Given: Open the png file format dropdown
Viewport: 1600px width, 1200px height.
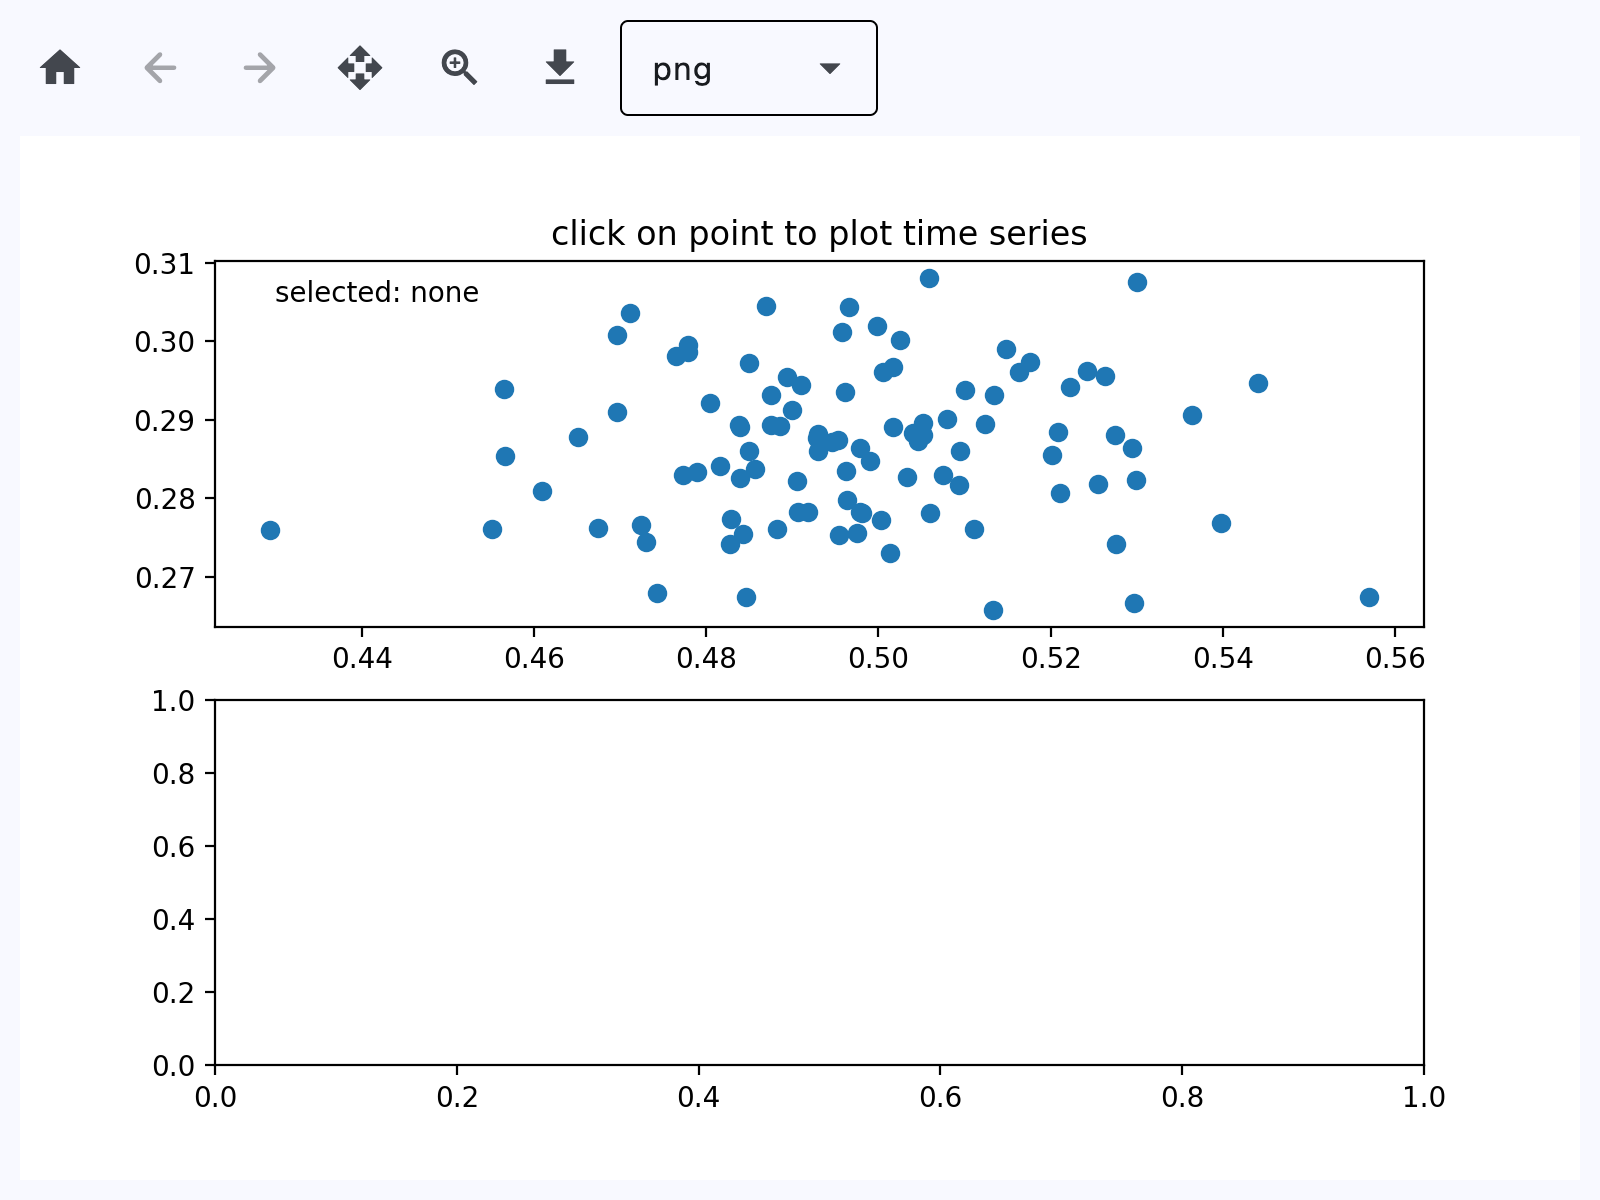Looking at the screenshot, I should [x=748, y=68].
